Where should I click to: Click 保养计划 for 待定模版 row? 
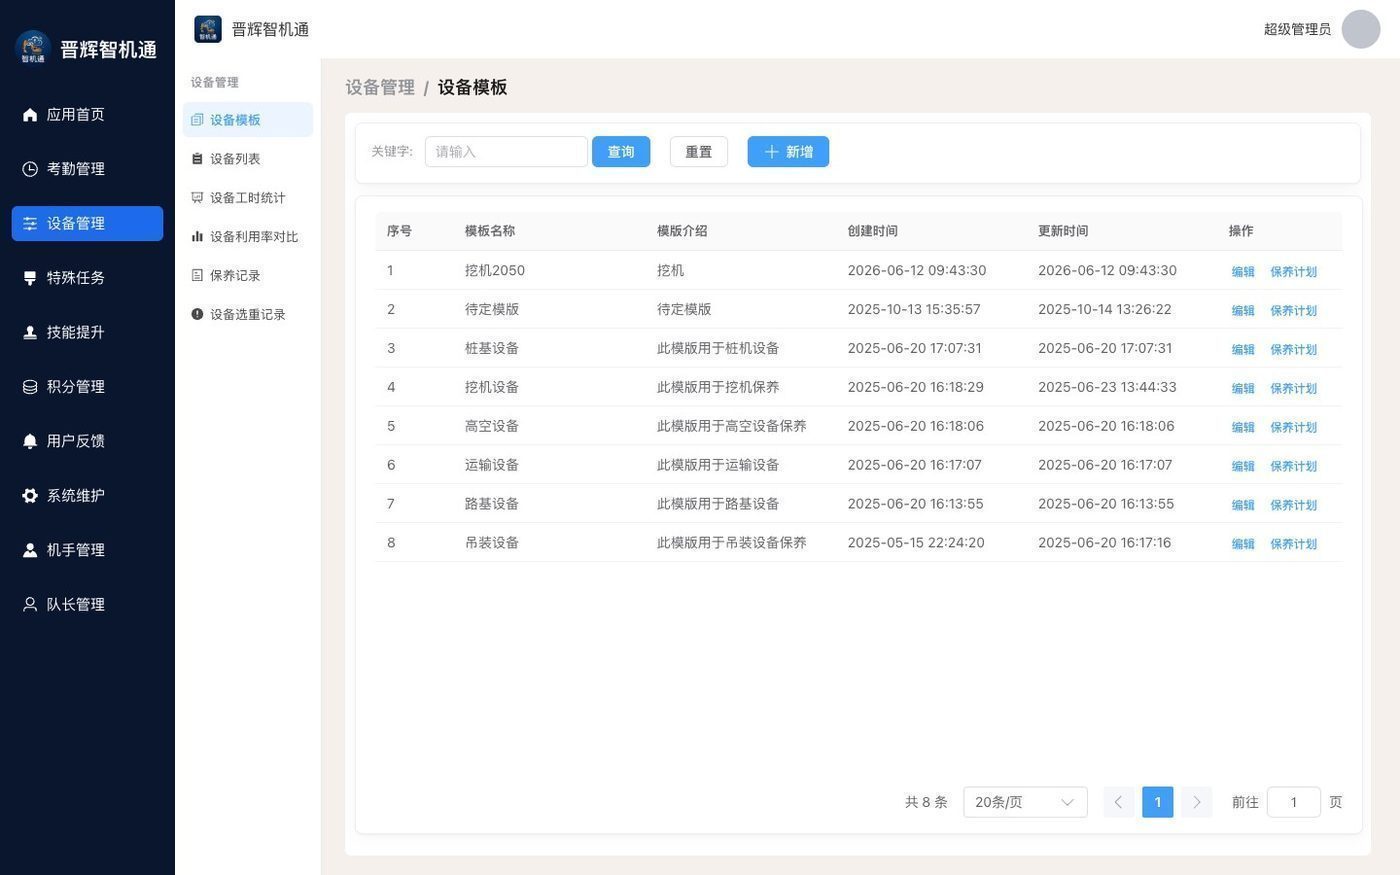coord(1293,311)
